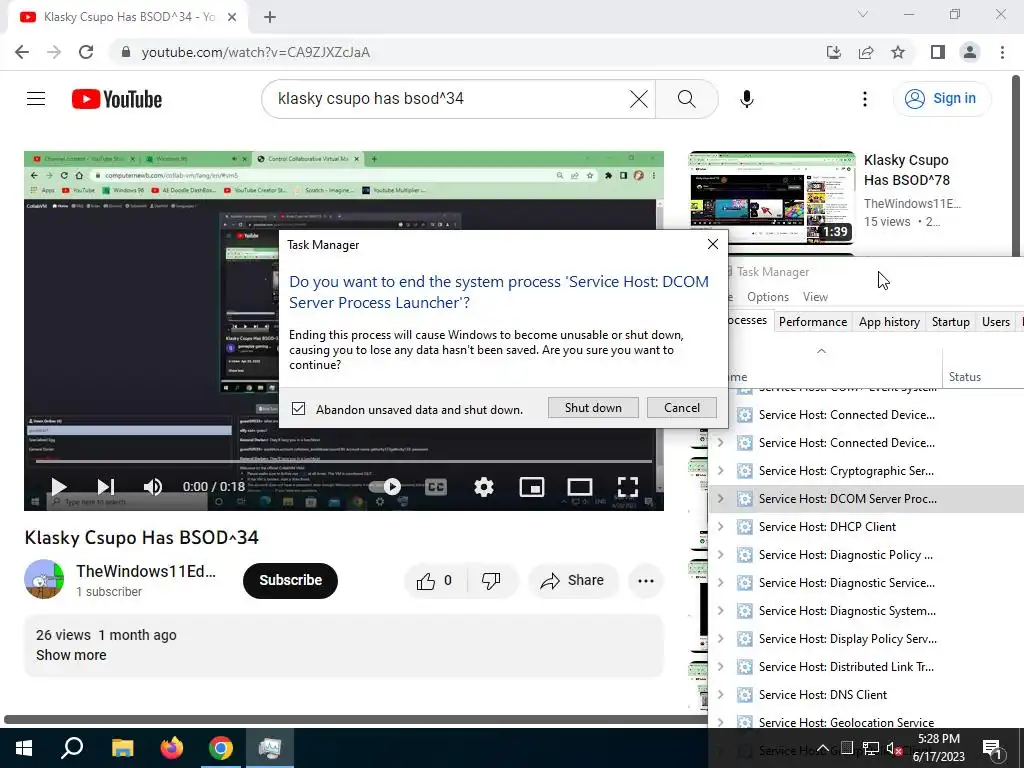1024x768 pixels.
Task: Expand Service Host: Diagnostic Service... row
Action: tap(720, 583)
